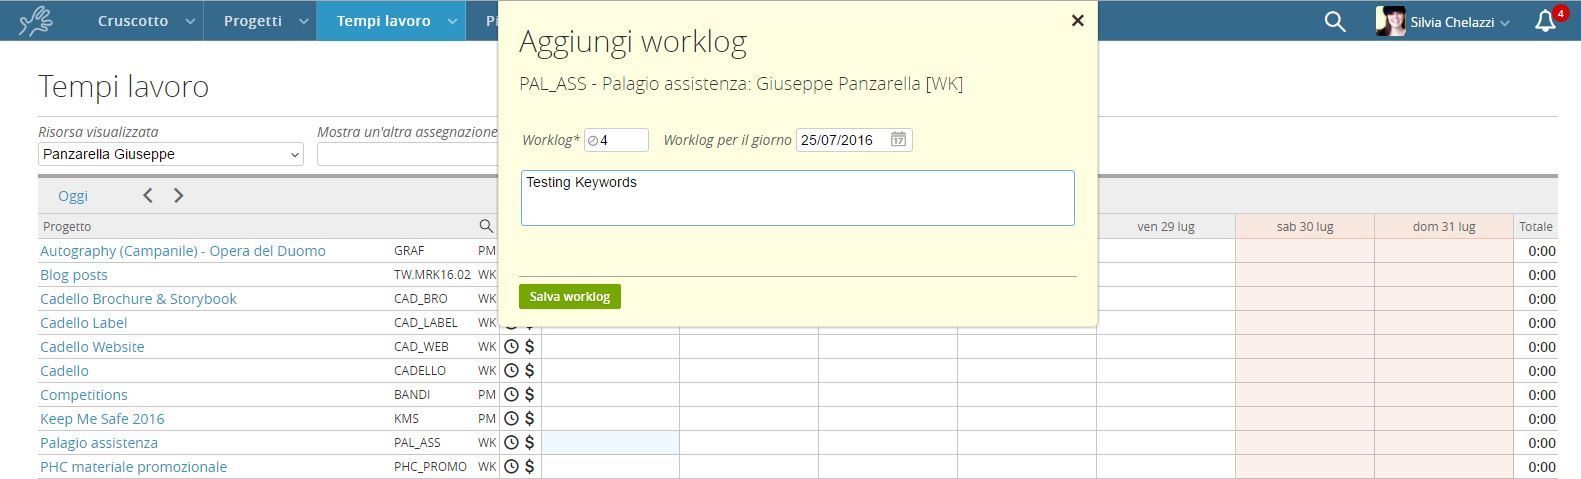Close the Aggiungi worklog dialog
This screenshot has width=1581, height=479.
pyautogui.click(x=1077, y=20)
